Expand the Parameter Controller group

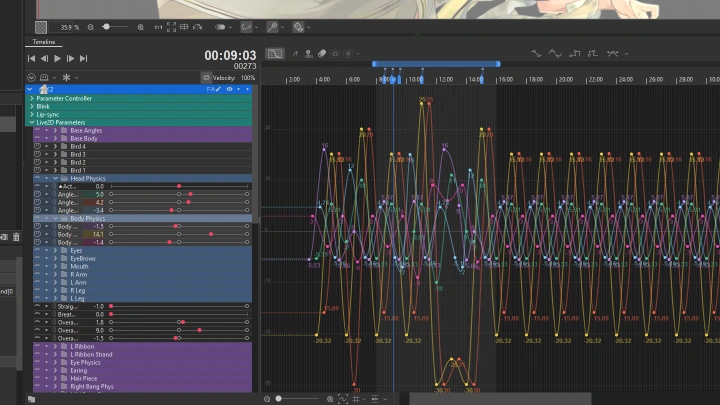click(x=33, y=99)
